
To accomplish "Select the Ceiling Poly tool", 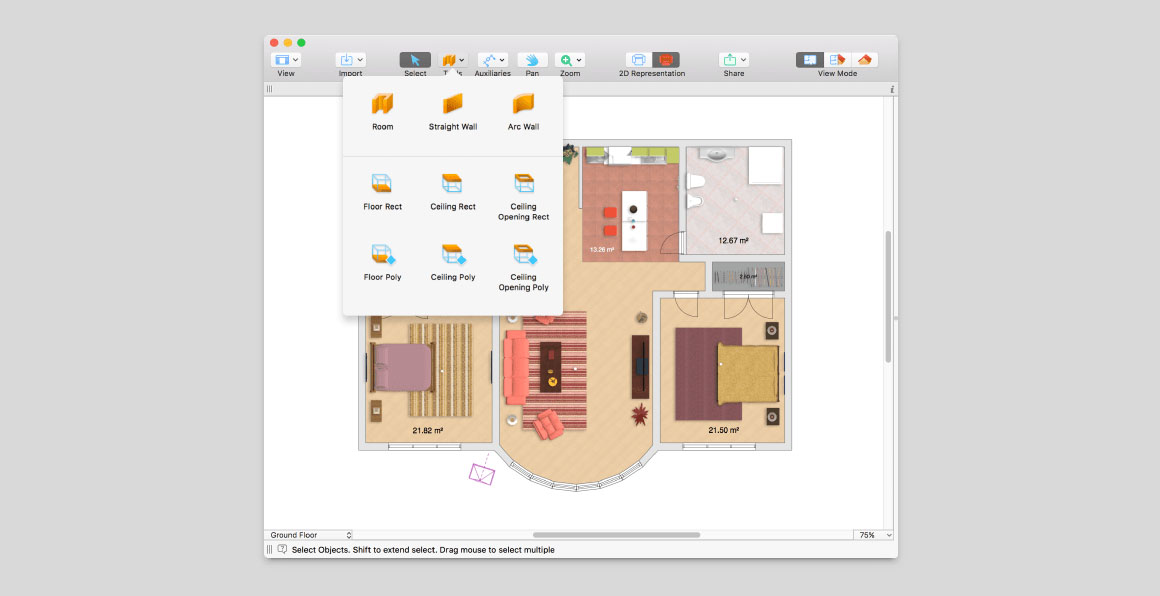I will 453,262.
